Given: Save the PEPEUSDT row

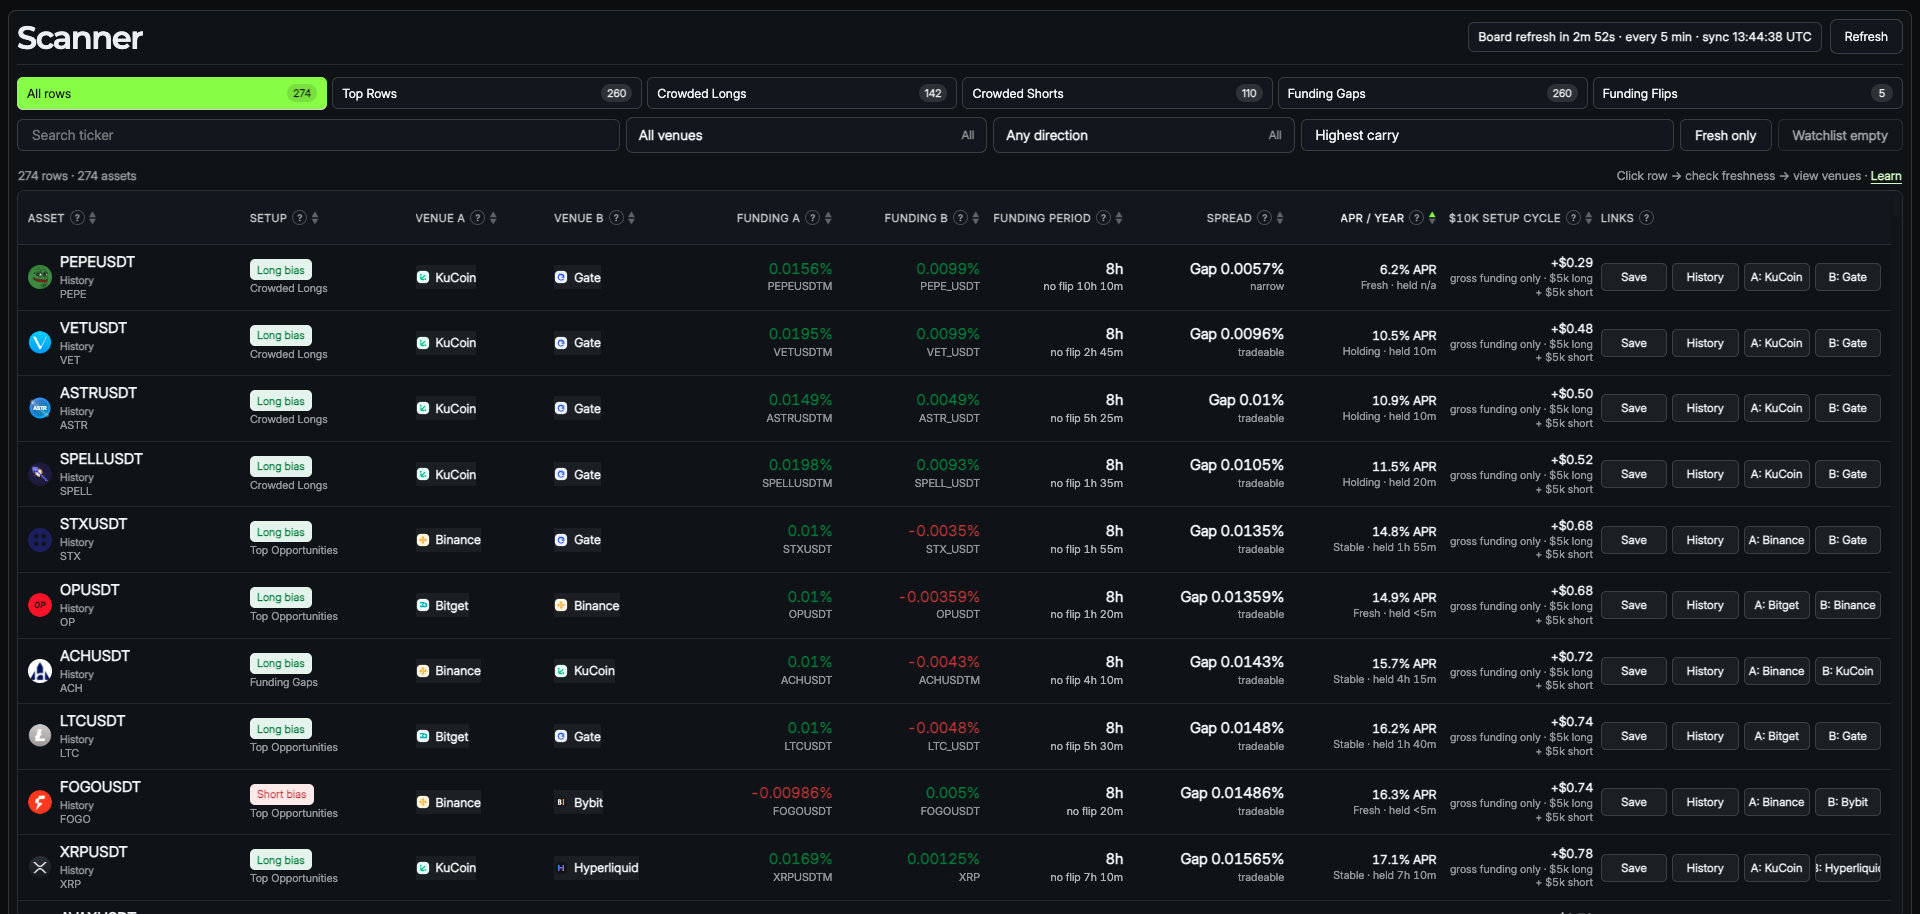Looking at the screenshot, I should [1634, 277].
